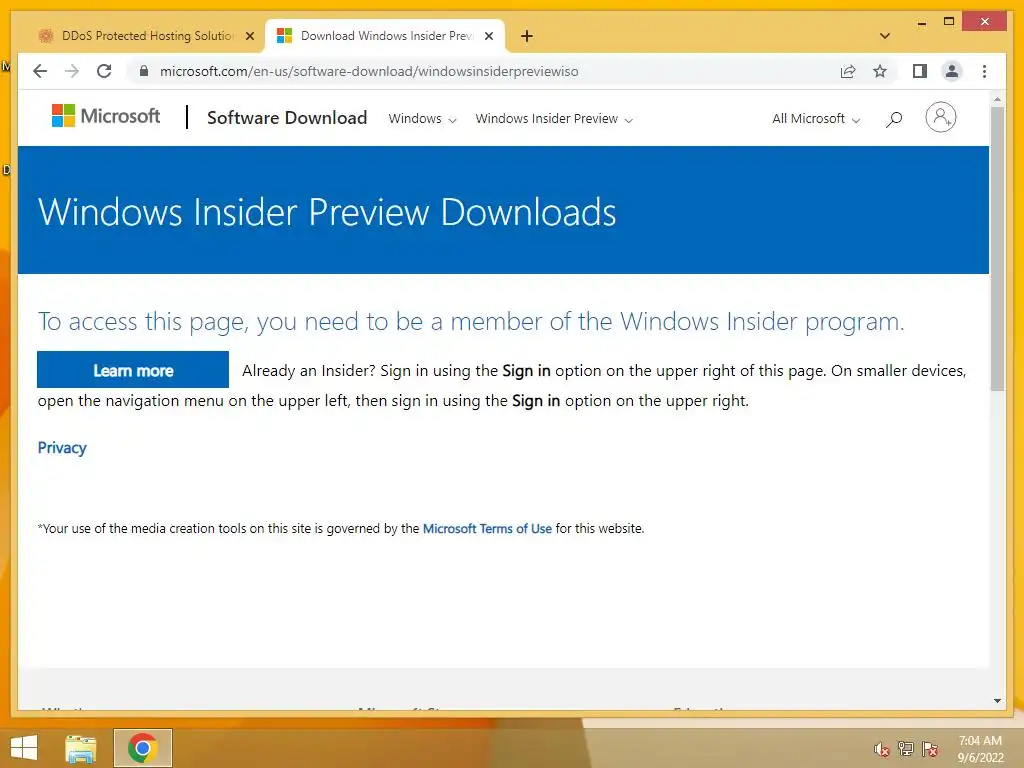View site info via the padlock icon

[x=144, y=71]
